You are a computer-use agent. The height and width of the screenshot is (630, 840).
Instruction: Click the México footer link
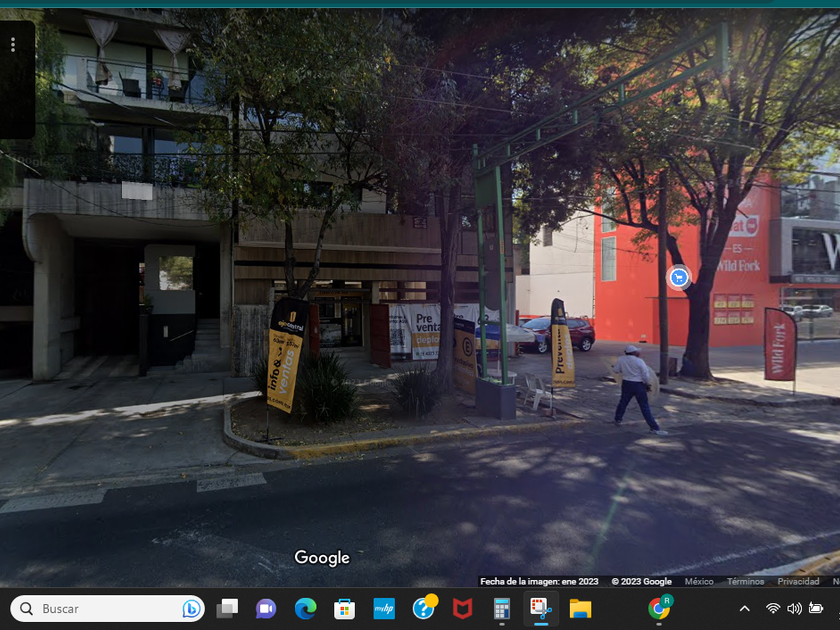[x=699, y=582]
